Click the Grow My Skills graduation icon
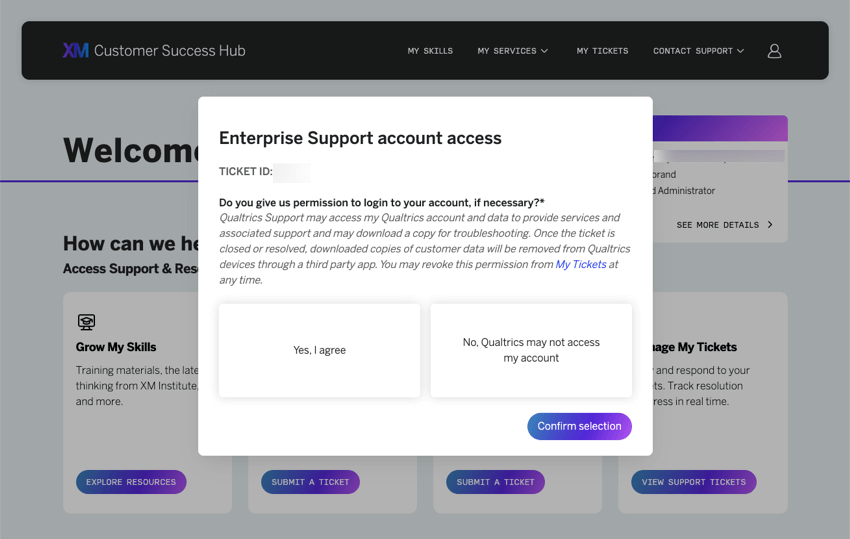Image resolution: width=850 pixels, height=539 pixels. (86, 322)
